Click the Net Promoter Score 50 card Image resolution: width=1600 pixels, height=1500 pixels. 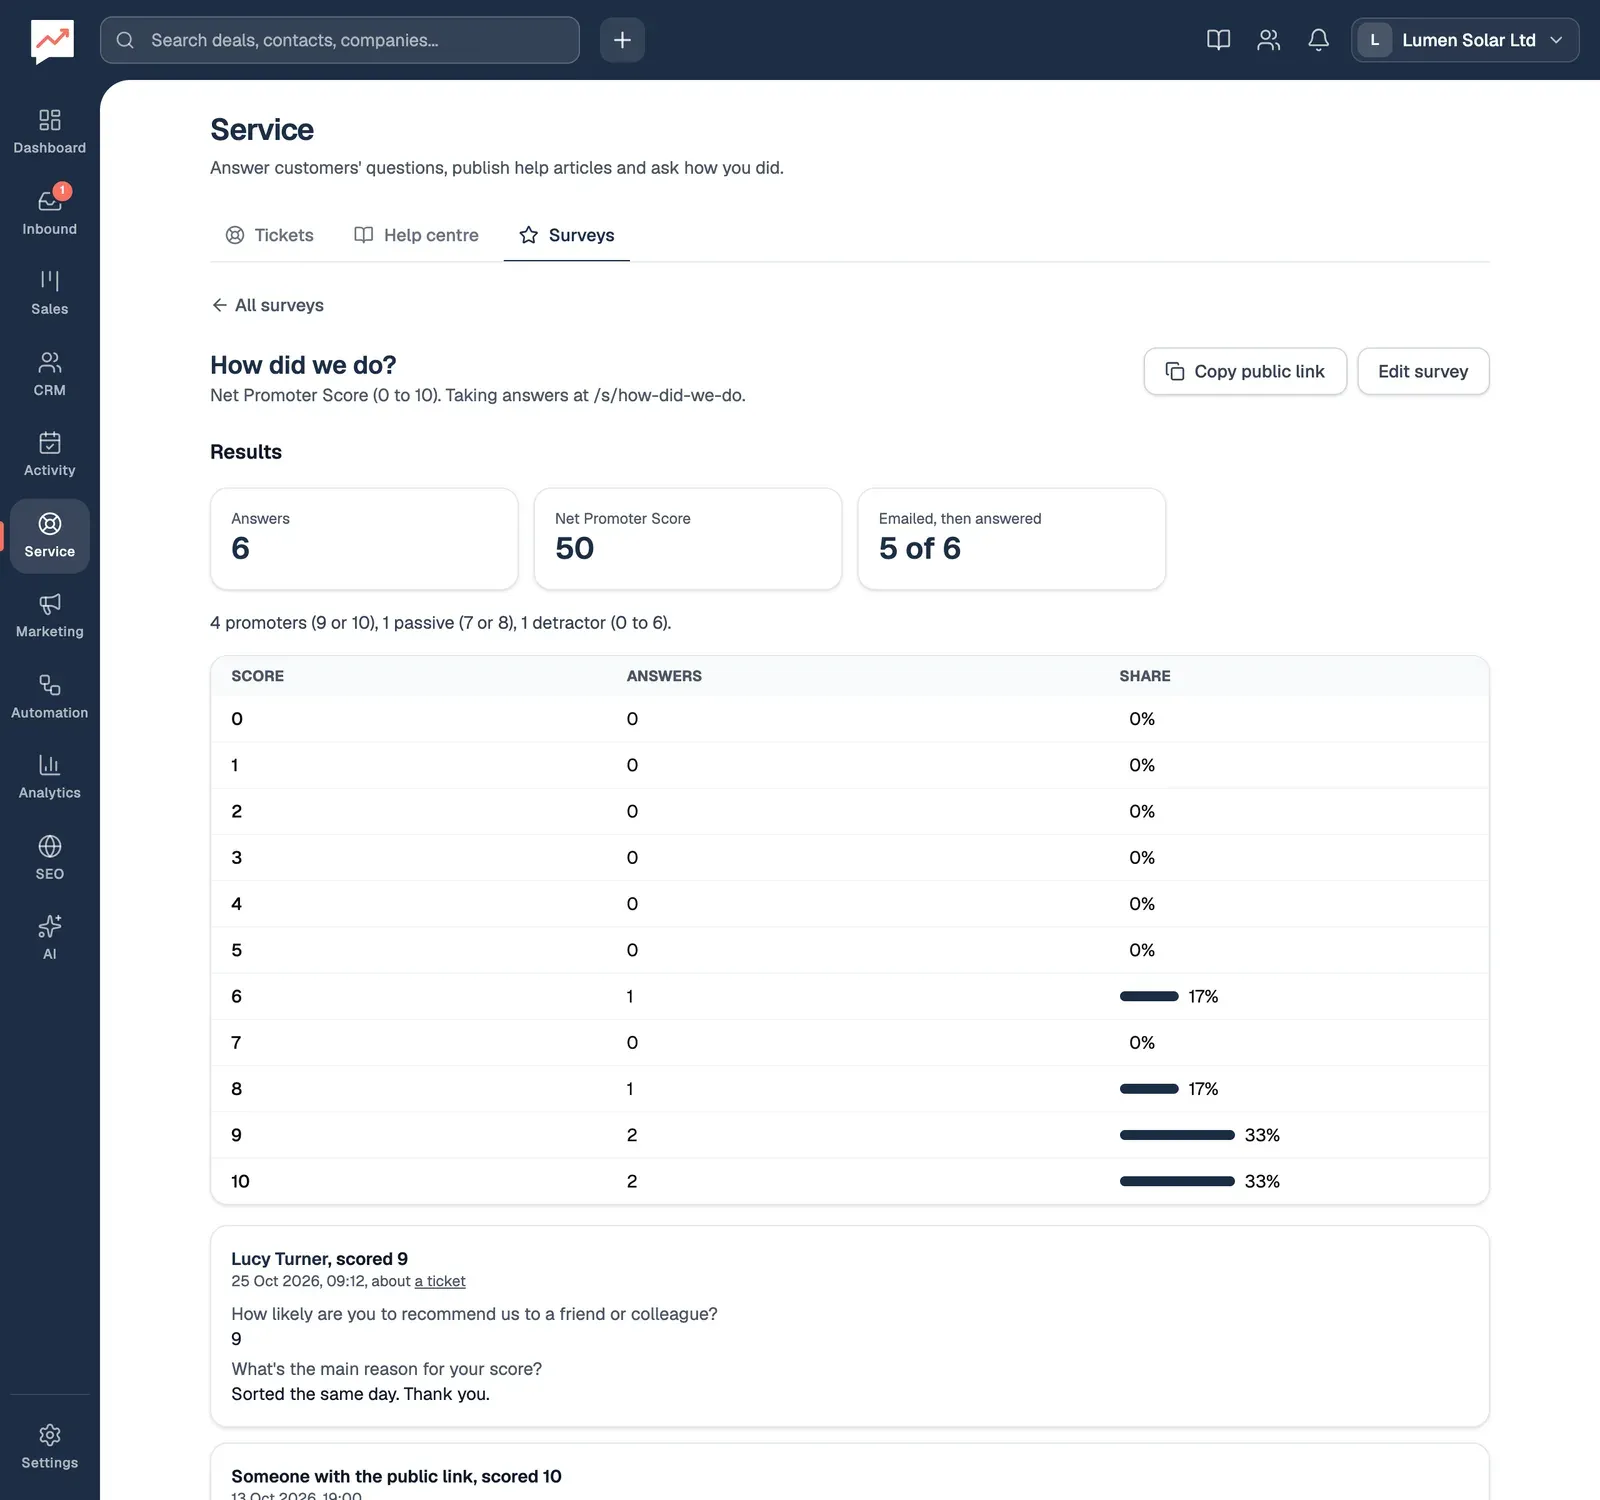pos(688,539)
